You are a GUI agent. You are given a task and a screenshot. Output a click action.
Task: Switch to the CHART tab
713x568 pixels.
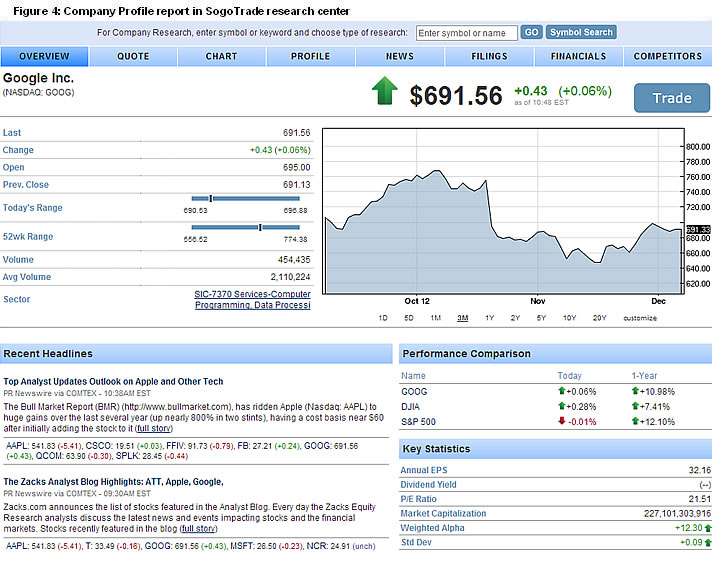(x=221, y=56)
